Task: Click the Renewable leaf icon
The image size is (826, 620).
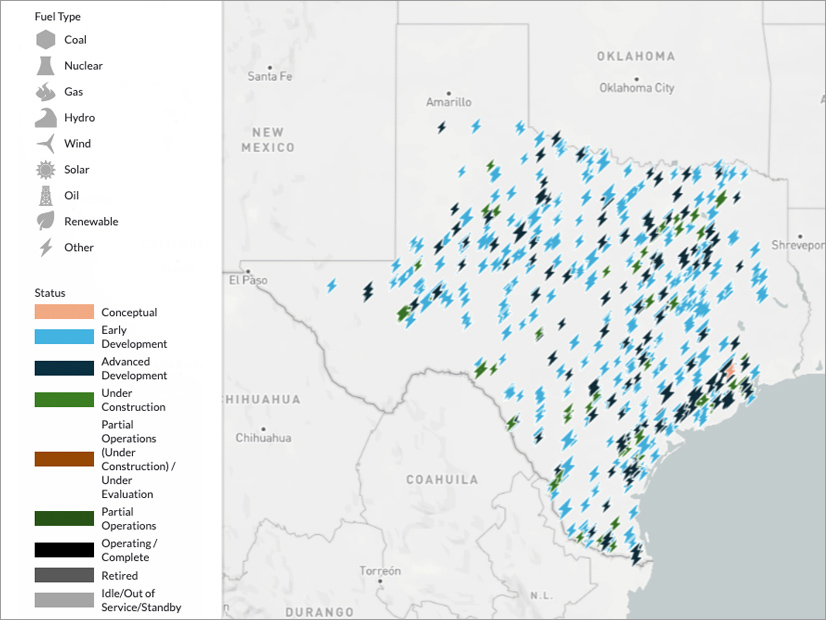Action: 46,221
